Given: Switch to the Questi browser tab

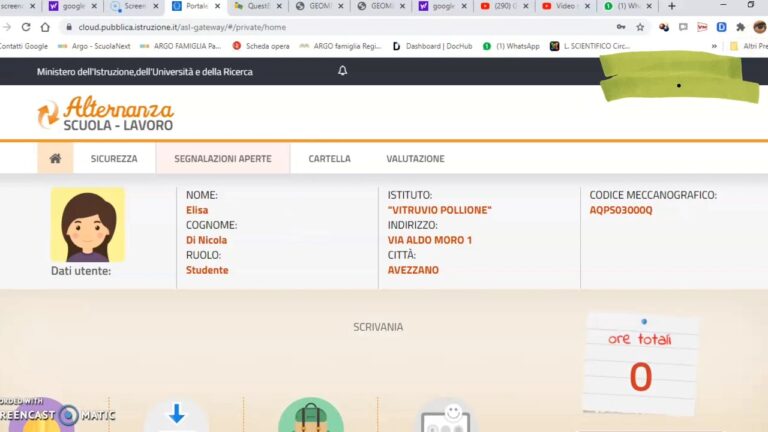Looking at the screenshot, I should [258, 6].
